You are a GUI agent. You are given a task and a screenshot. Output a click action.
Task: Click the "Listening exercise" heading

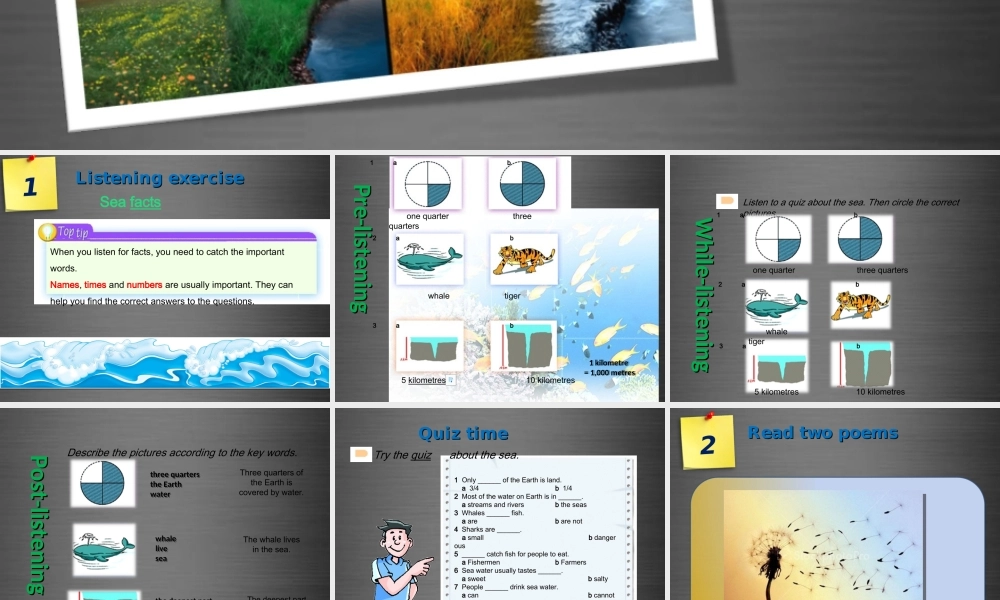tap(160, 178)
